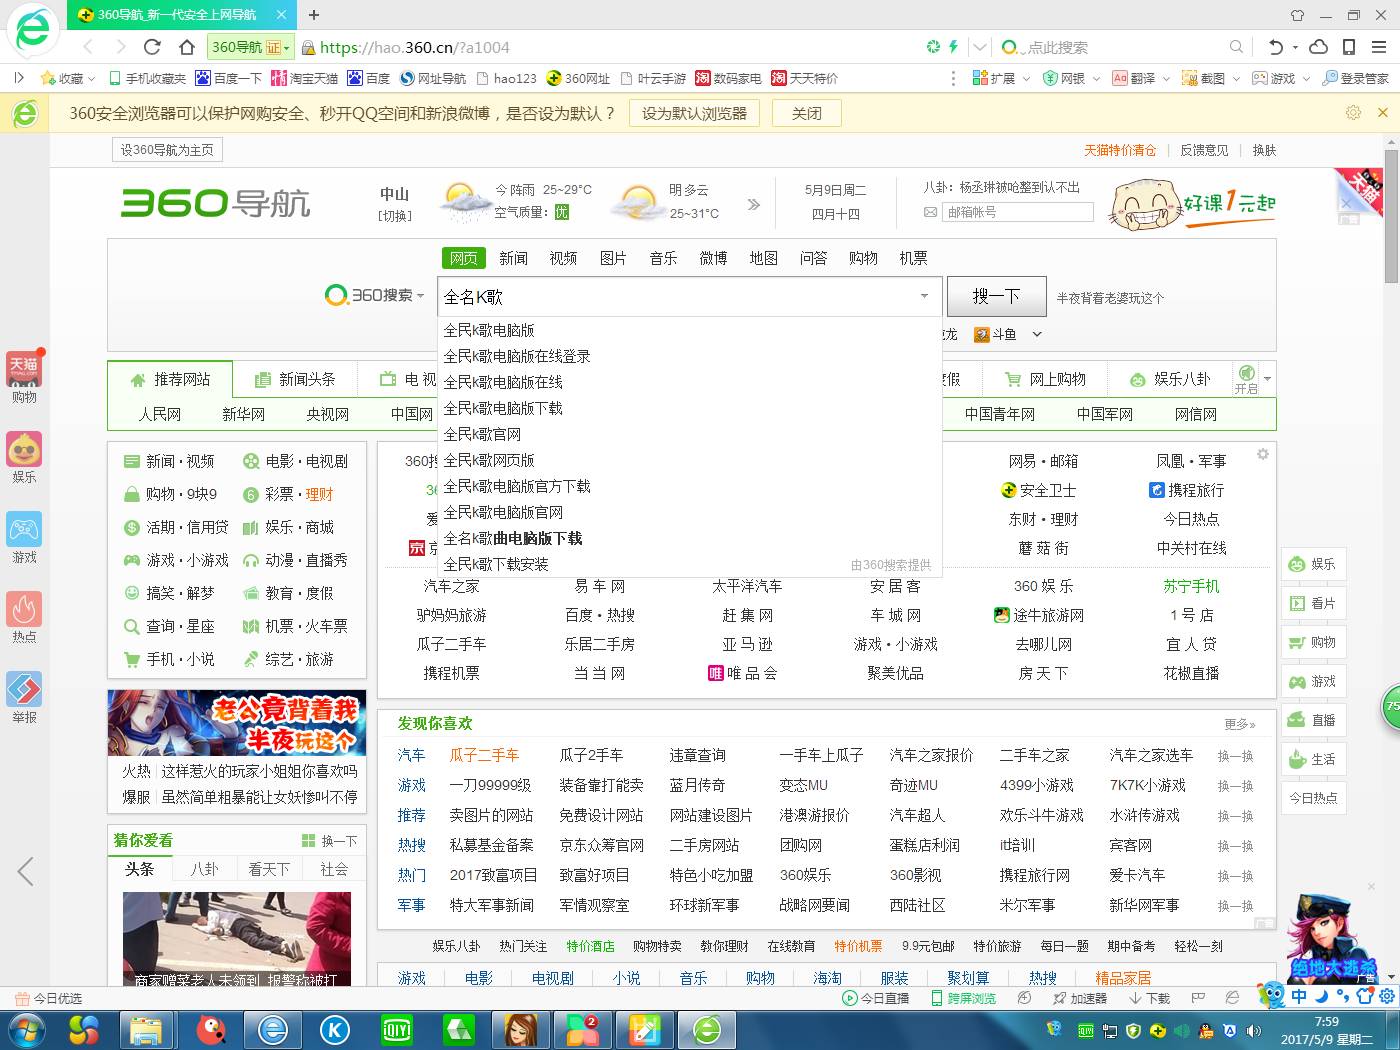
Task: Expand dropdown arrow beside 开启 switch
Action: tap(1267, 379)
